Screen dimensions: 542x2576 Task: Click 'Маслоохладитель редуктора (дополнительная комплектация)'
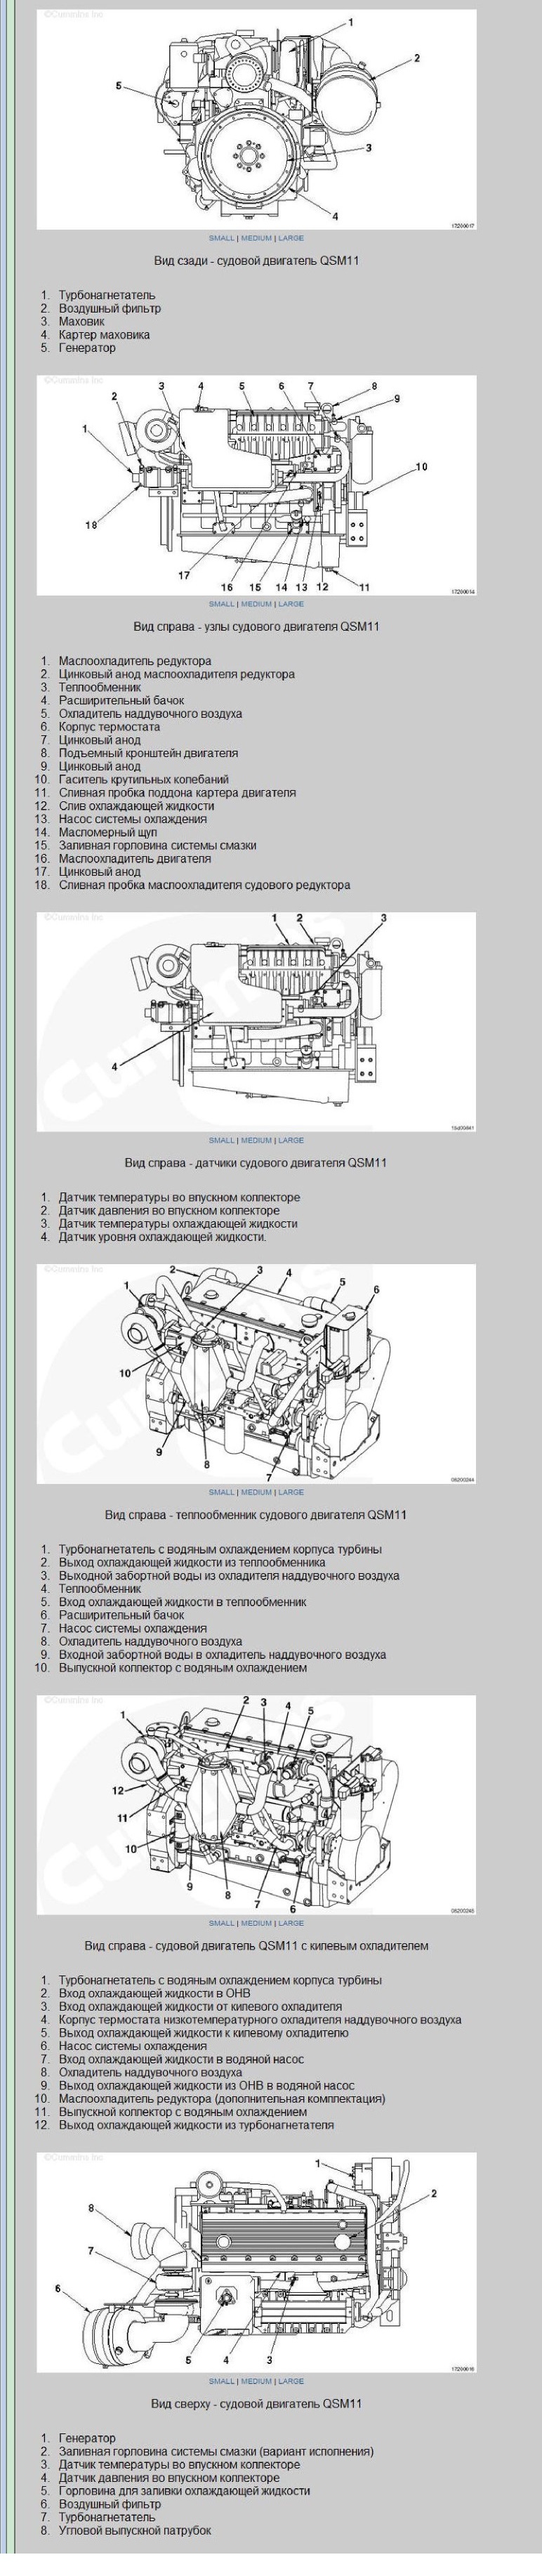[221, 2099]
